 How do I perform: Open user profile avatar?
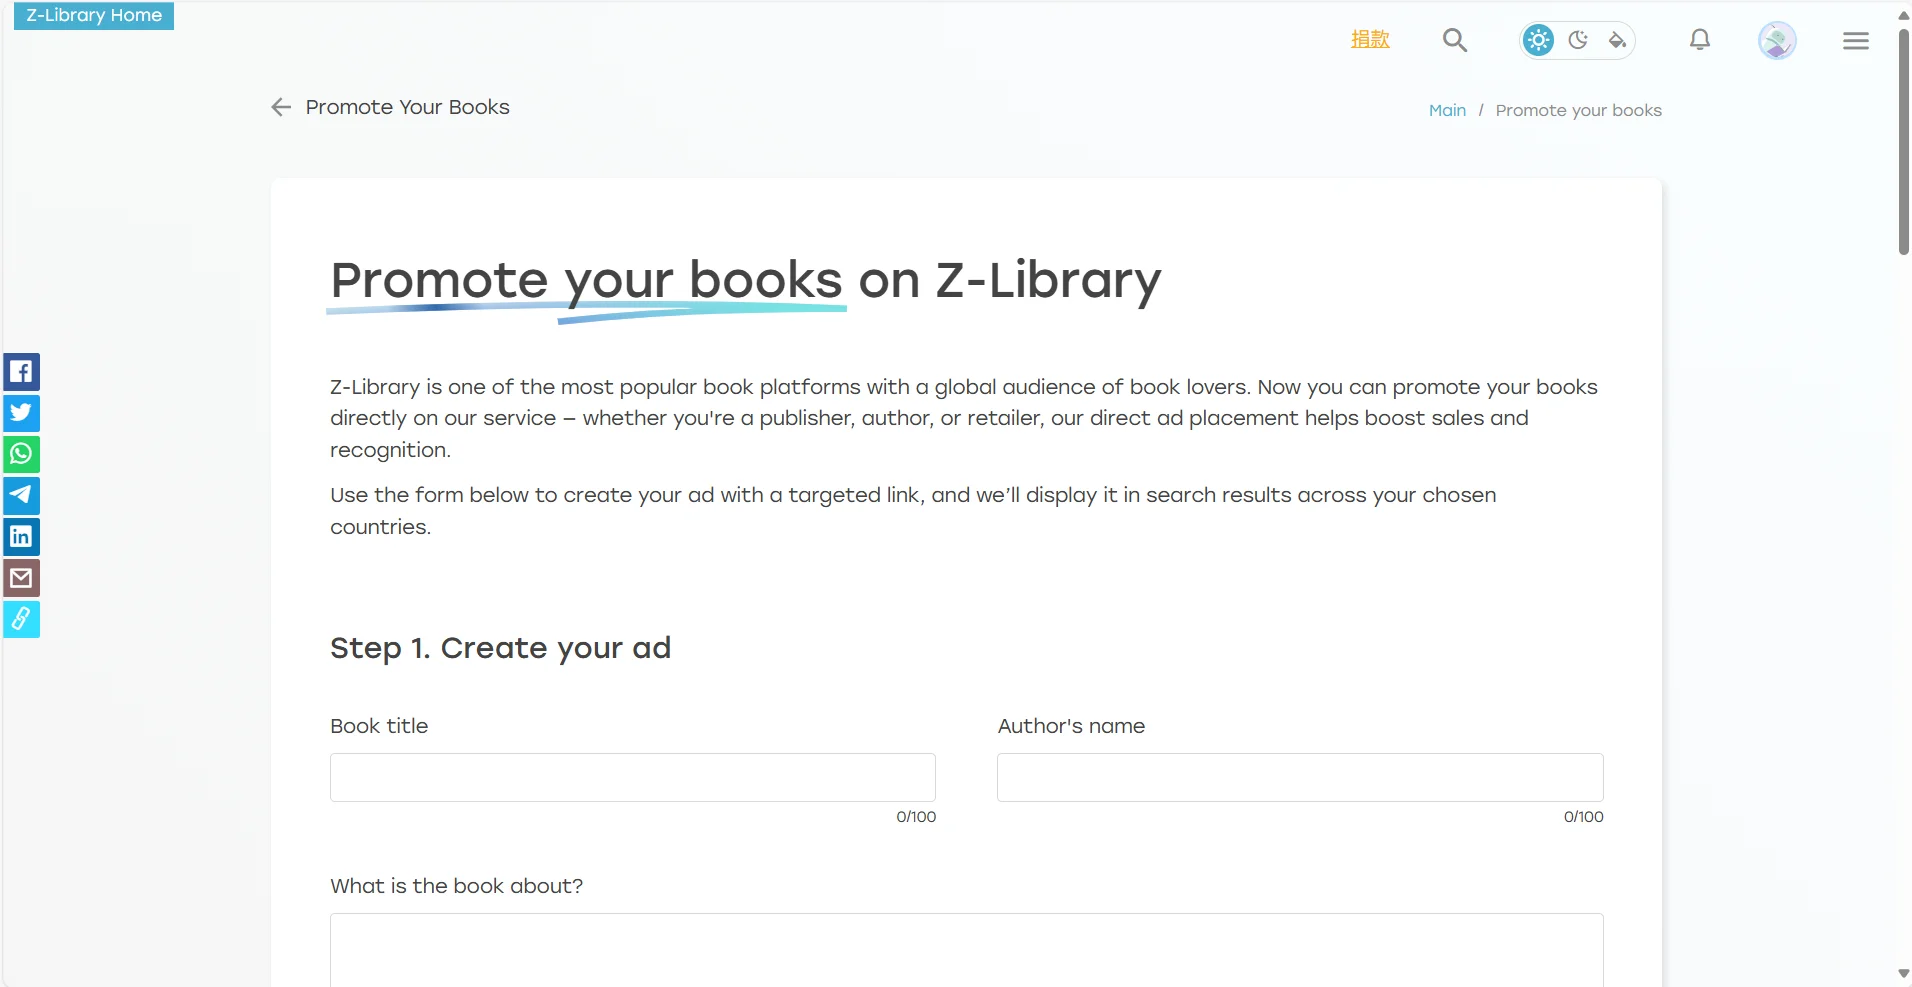click(x=1777, y=40)
